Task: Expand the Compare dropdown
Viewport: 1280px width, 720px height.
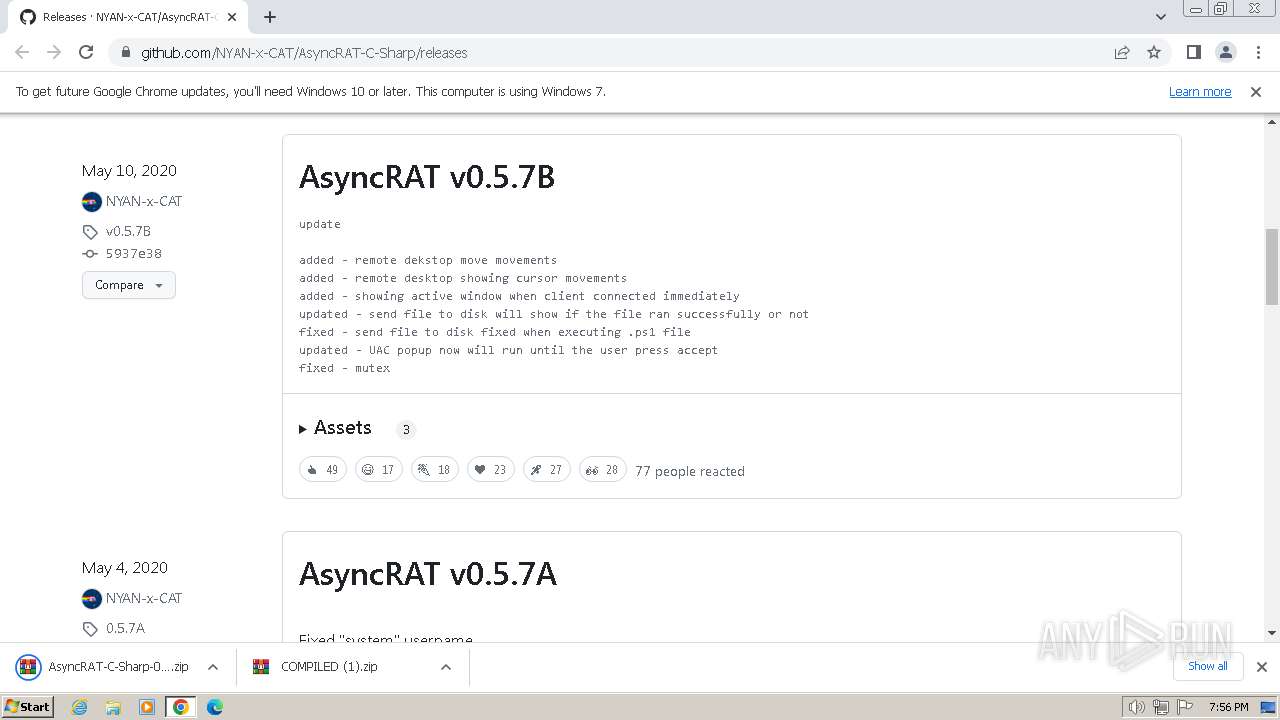Action: [129, 285]
